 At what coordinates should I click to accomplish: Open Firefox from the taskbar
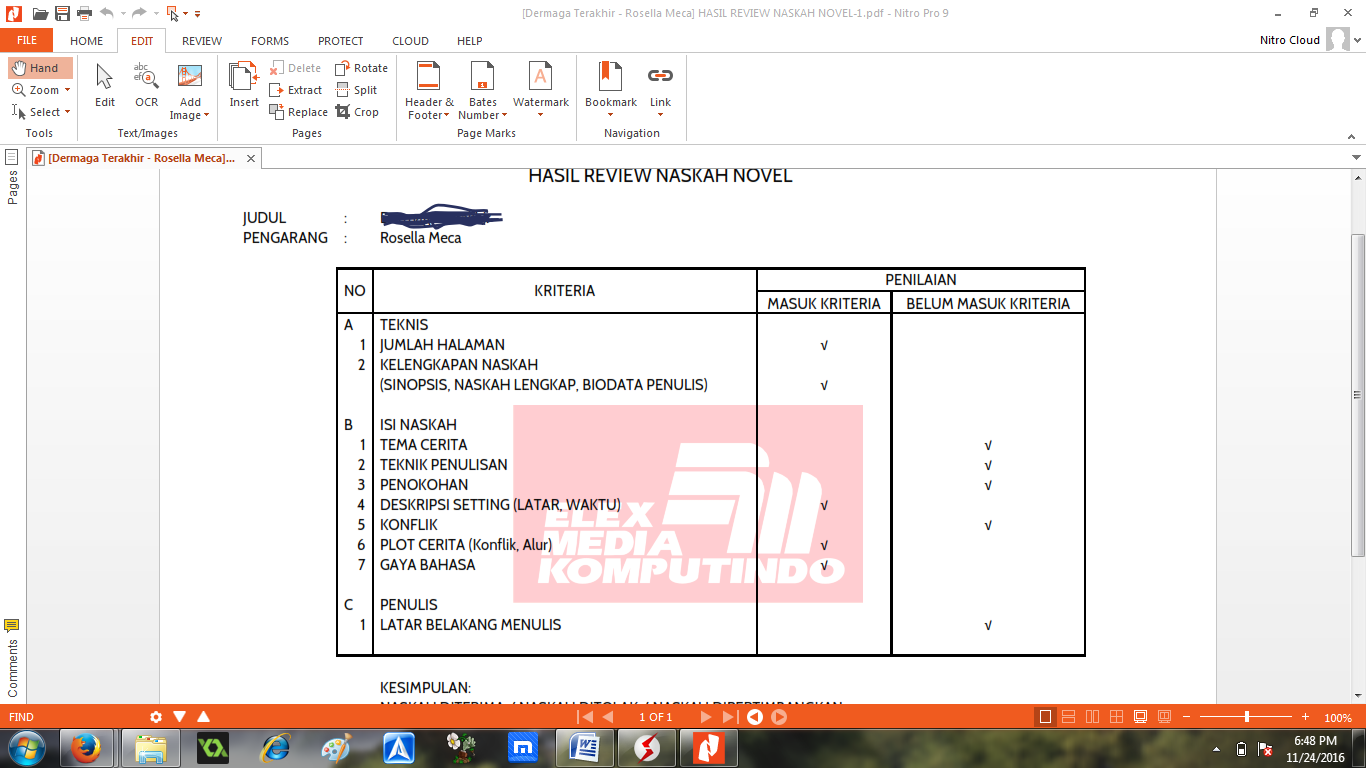[87, 747]
